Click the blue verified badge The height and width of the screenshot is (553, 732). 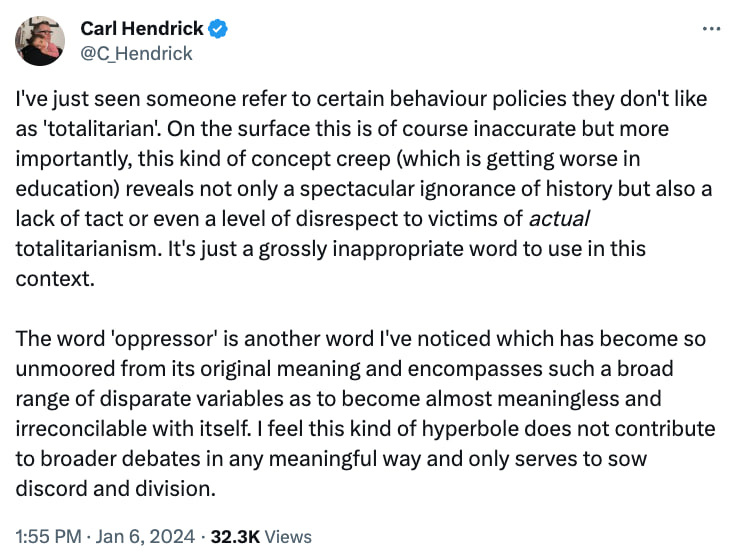tap(219, 30)
